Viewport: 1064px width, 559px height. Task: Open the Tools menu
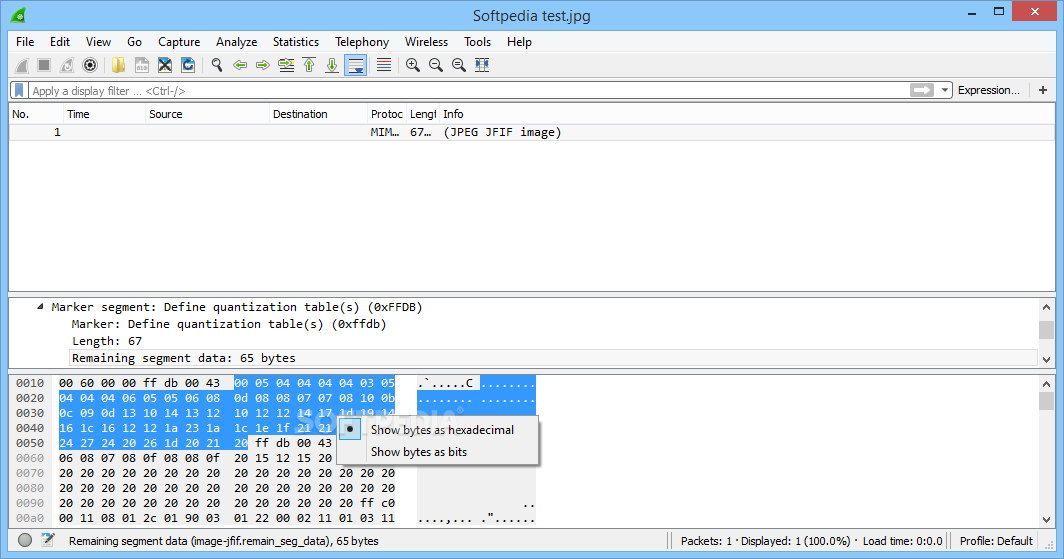(x=477, y=42)
